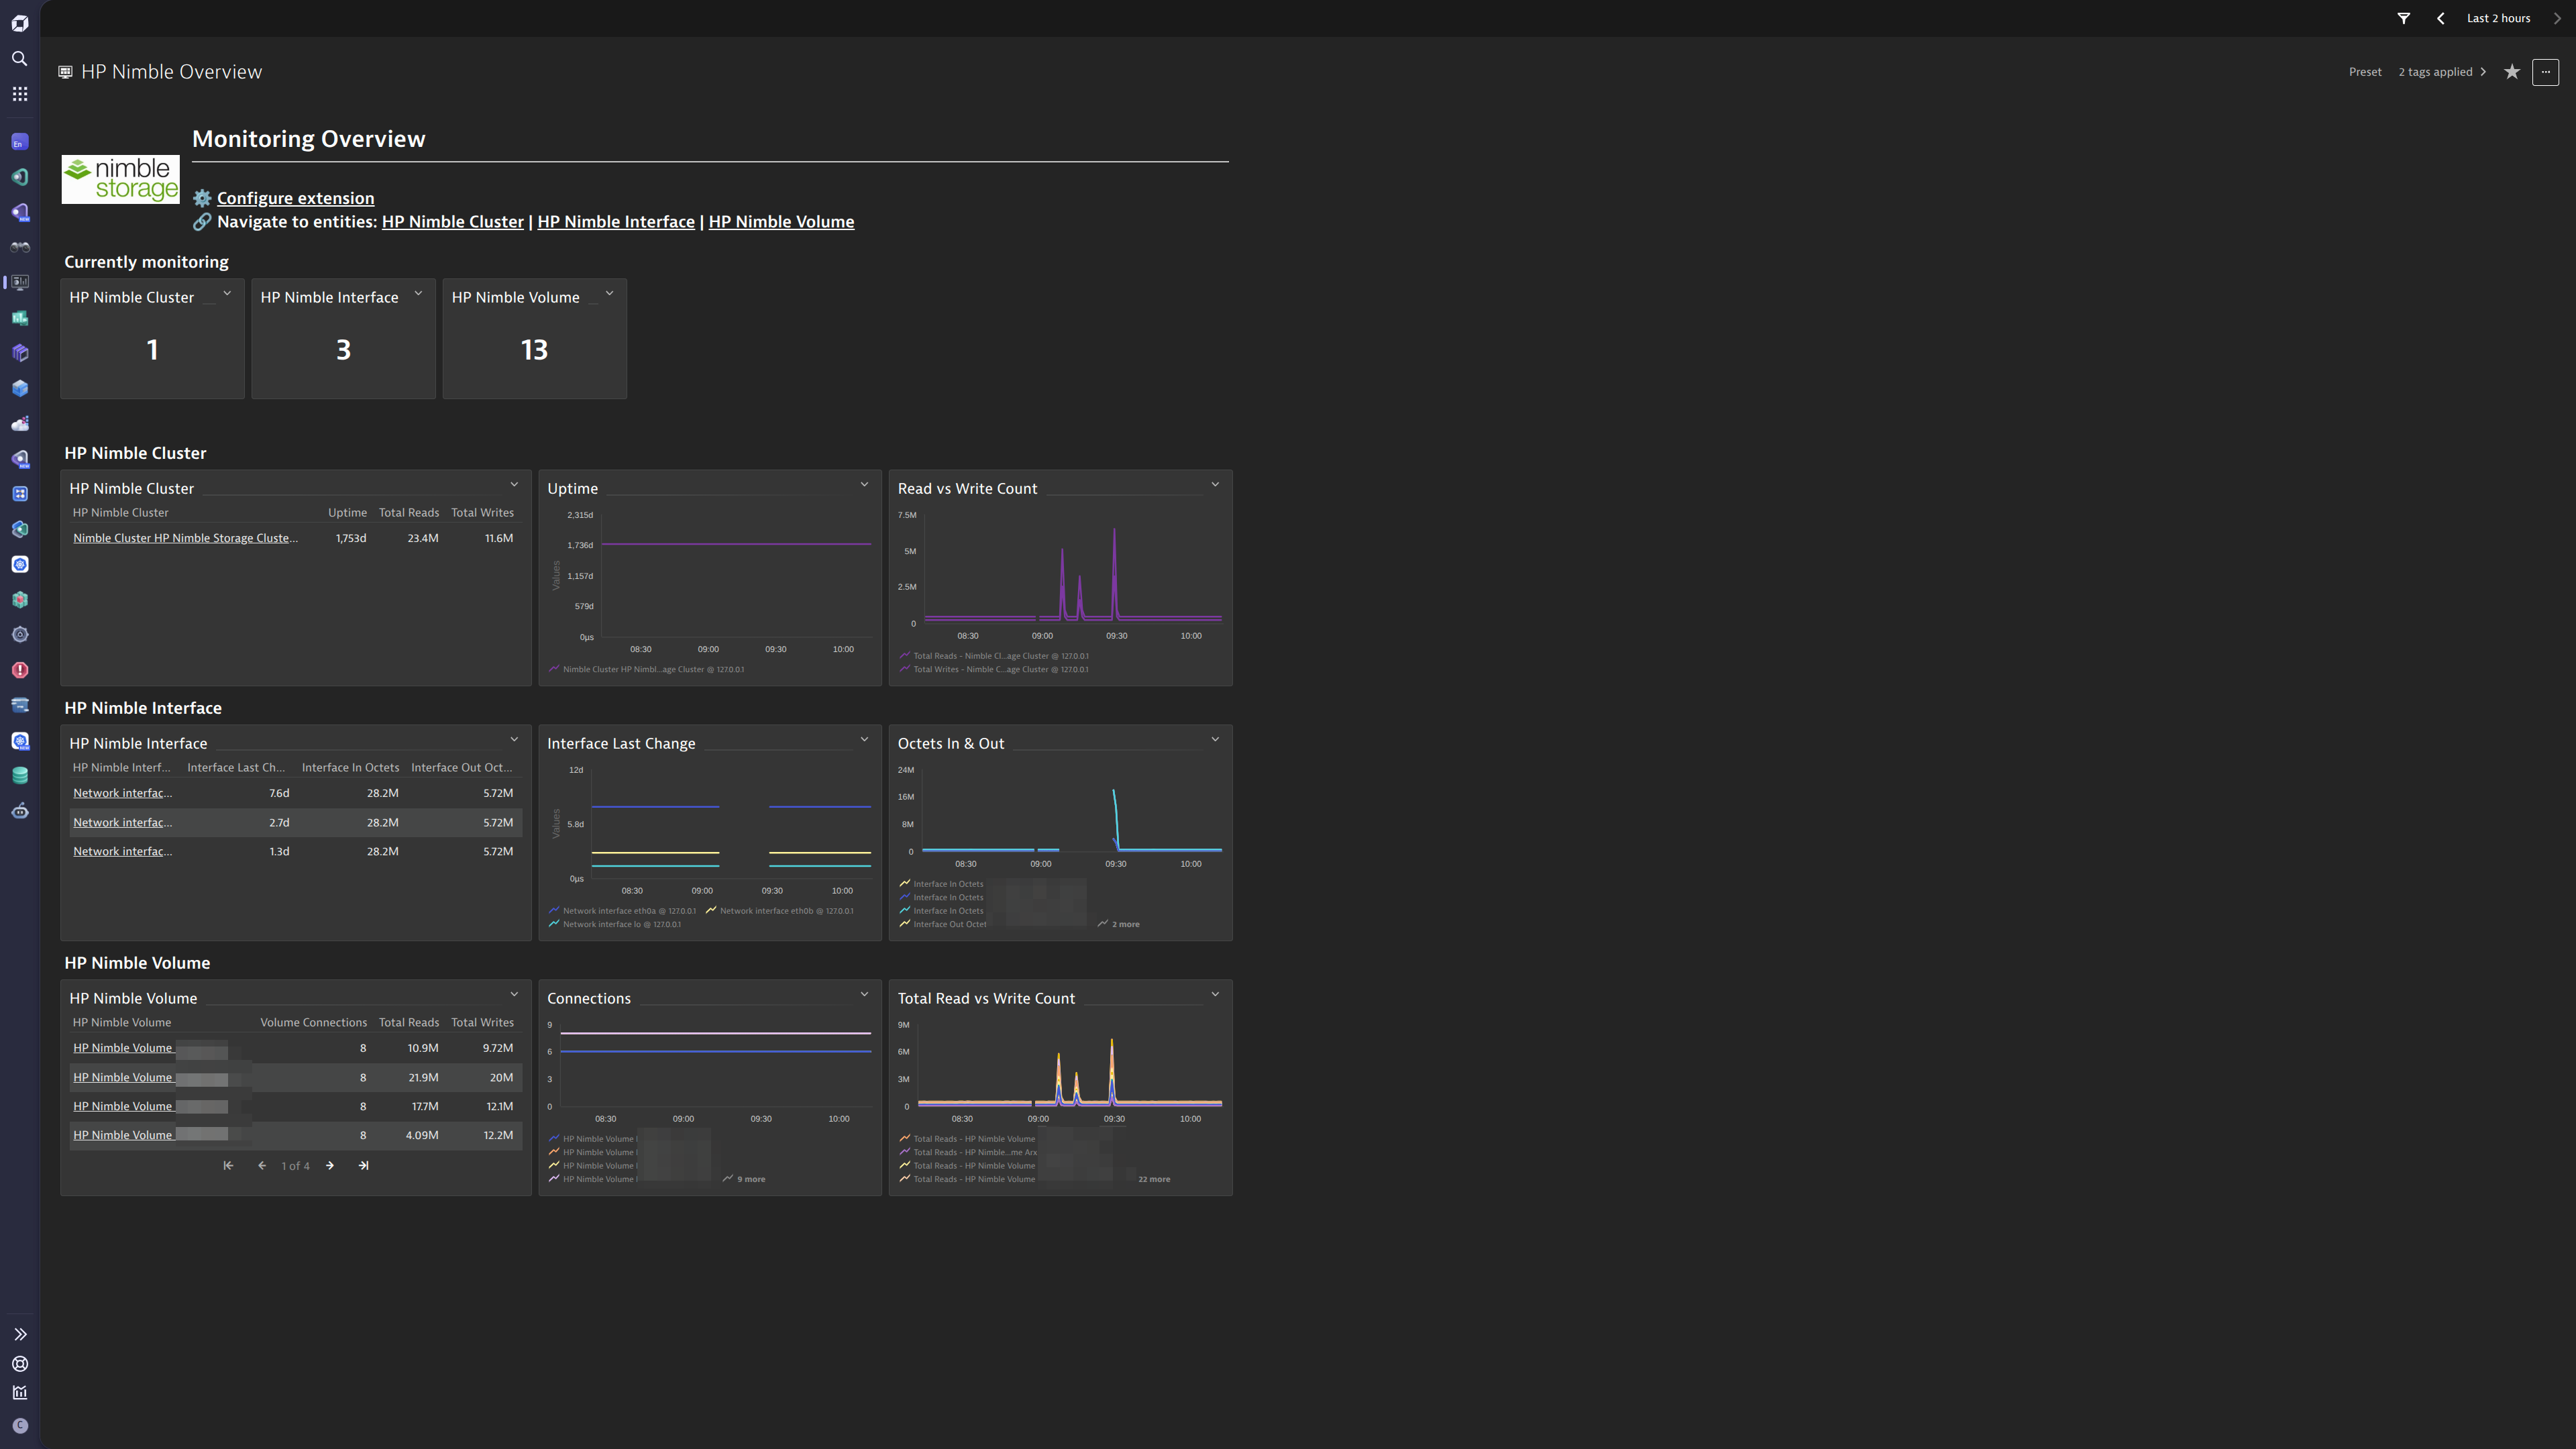Open the help ring icon near sidebar bottom
This screenshot has width=2576, height=1449.
[x=19, y=1363]
